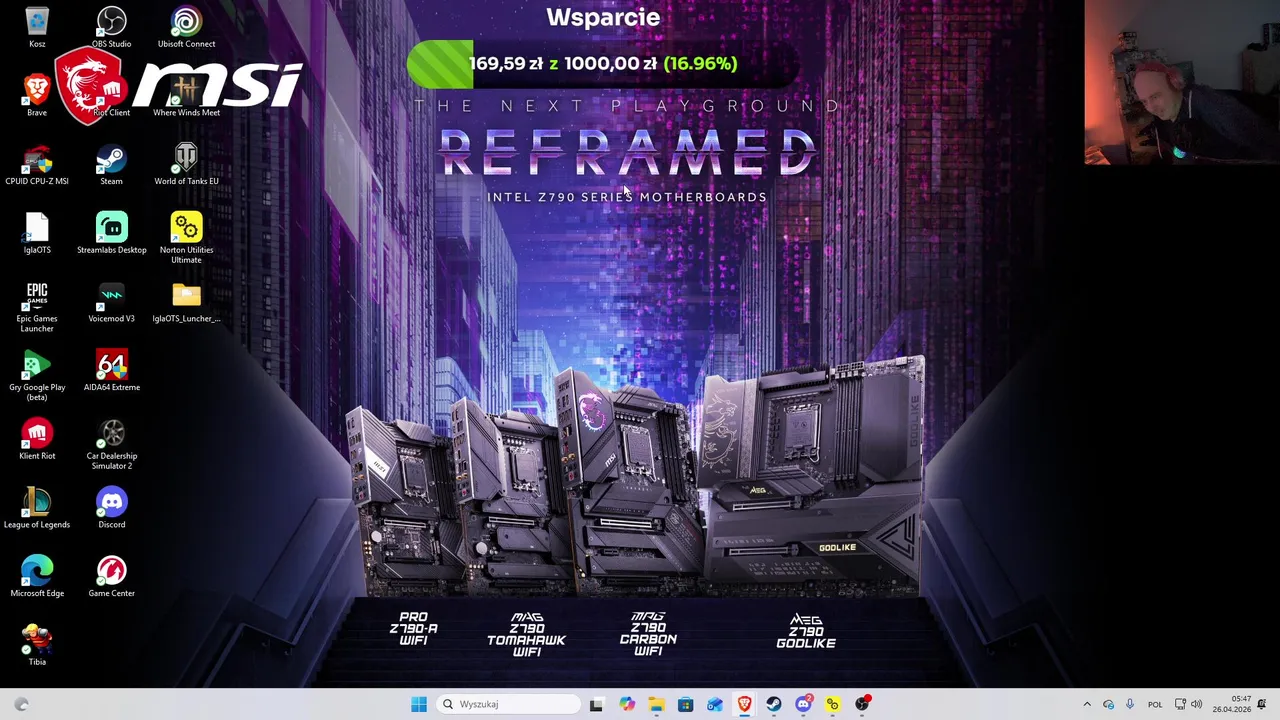The height and width of the screenshot is (720, 1280).
Task: Open Microsoft Store from the taskbar
Action: pos(685,704)
